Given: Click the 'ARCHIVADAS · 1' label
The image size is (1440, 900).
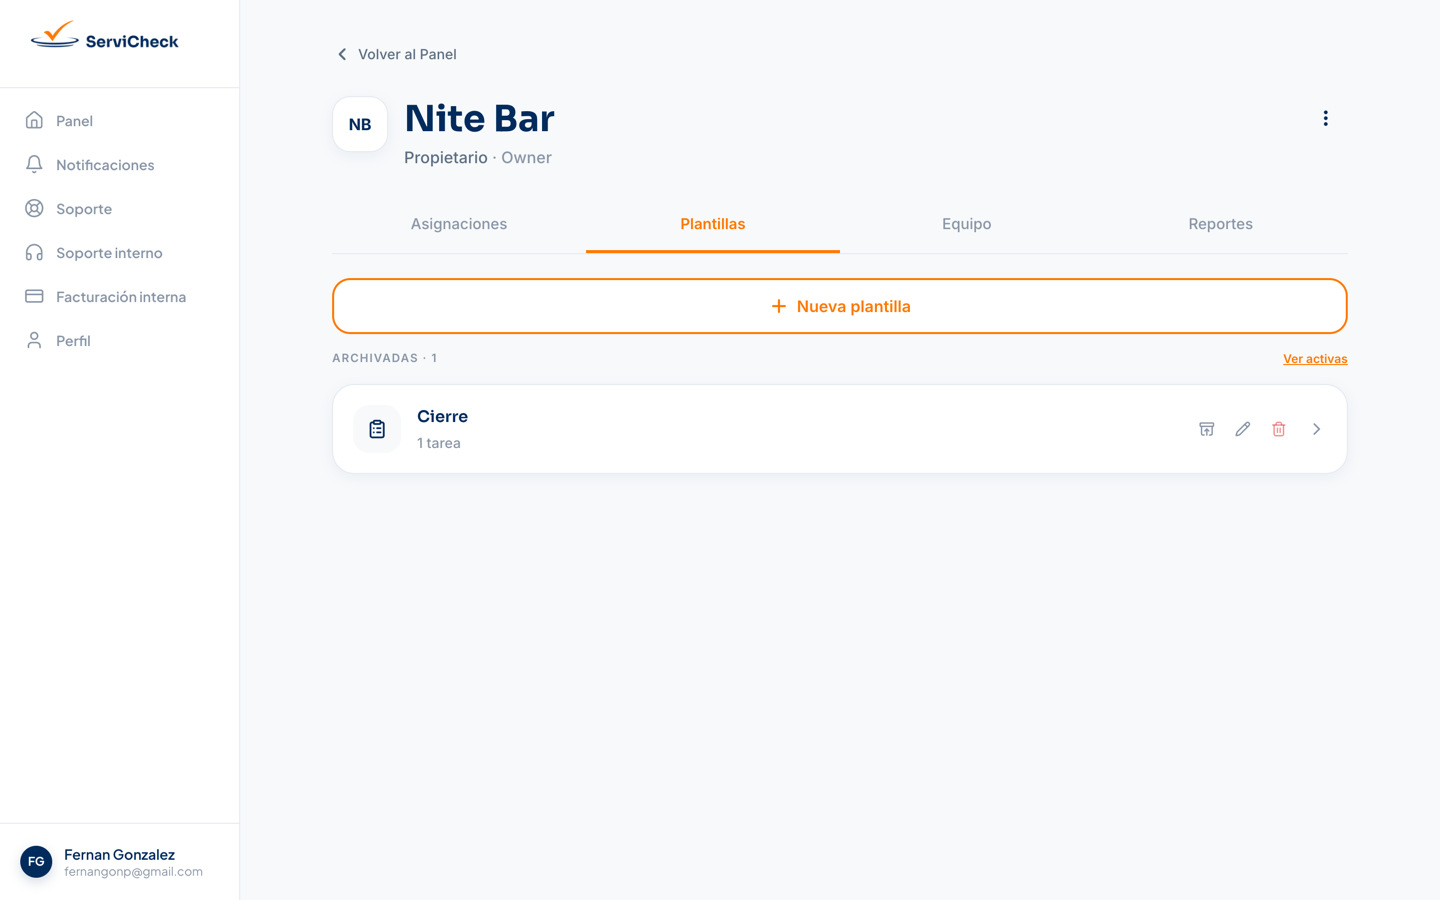Looking at the screenshot, I should [x=385, y=358].
